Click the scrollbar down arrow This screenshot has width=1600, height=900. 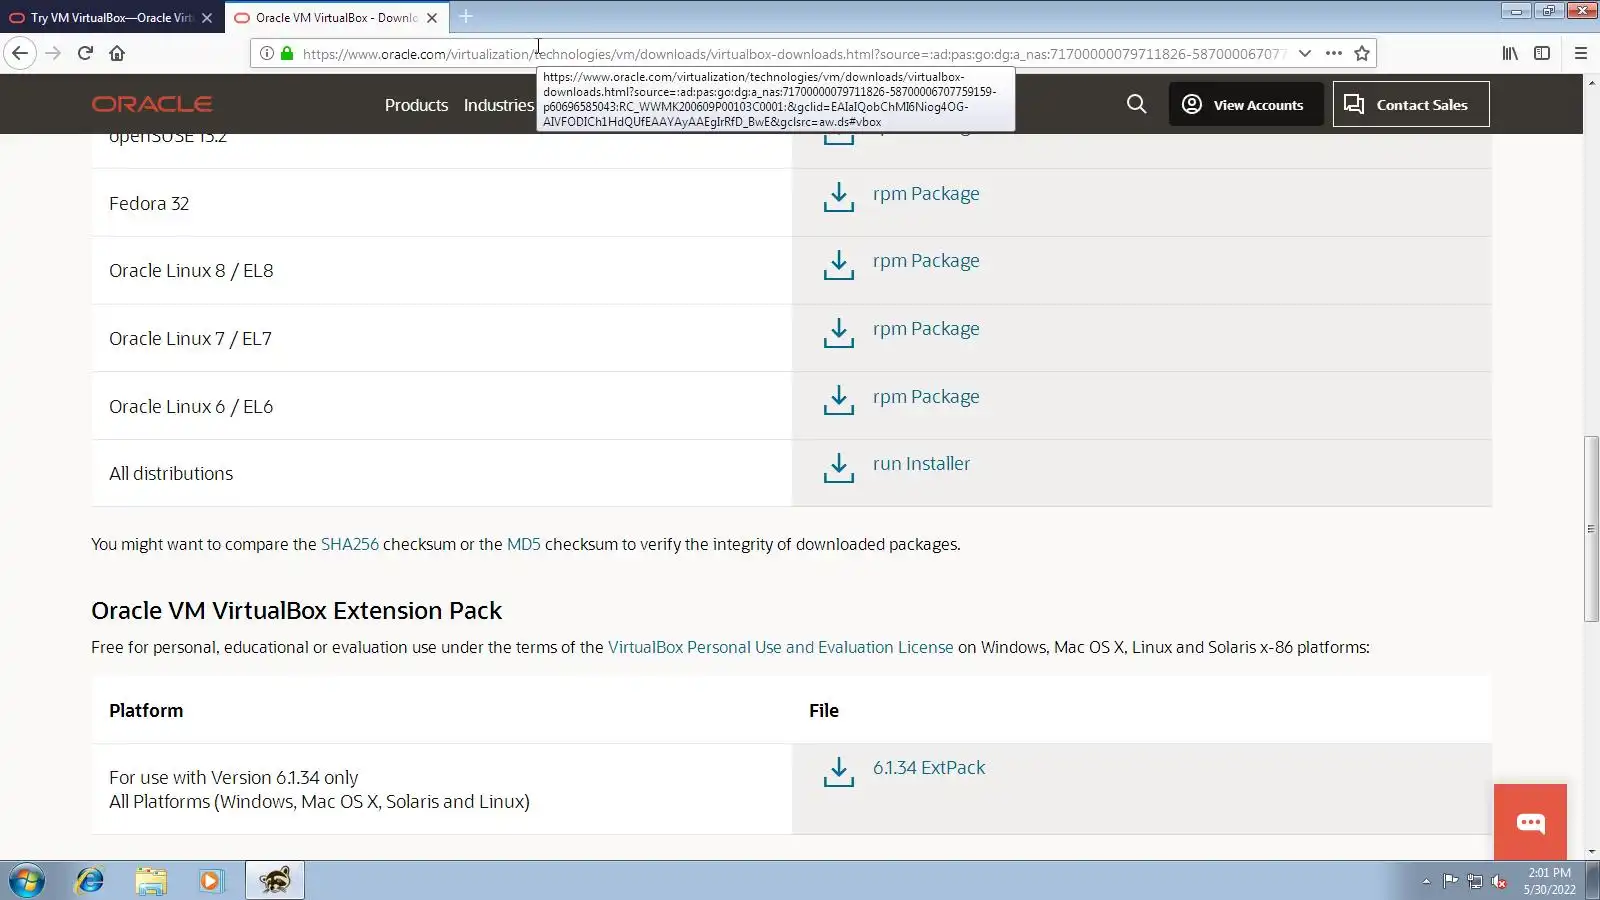click(1591, 852)
